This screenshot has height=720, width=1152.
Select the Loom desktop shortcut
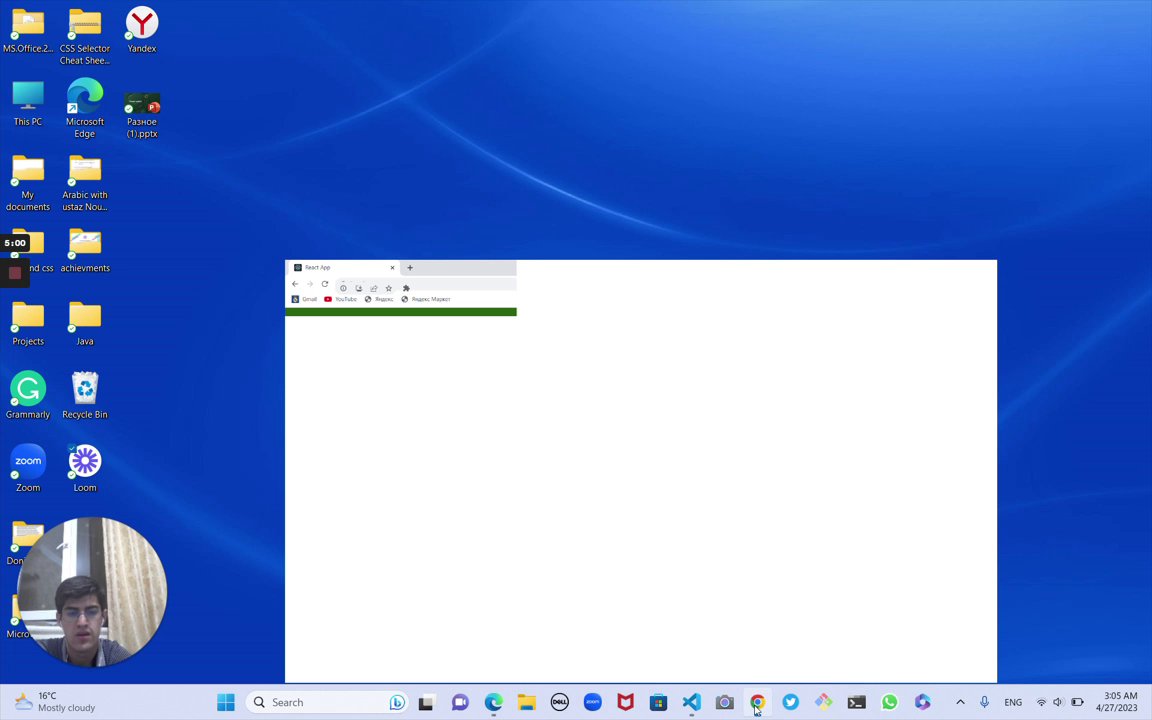(84, 468)
